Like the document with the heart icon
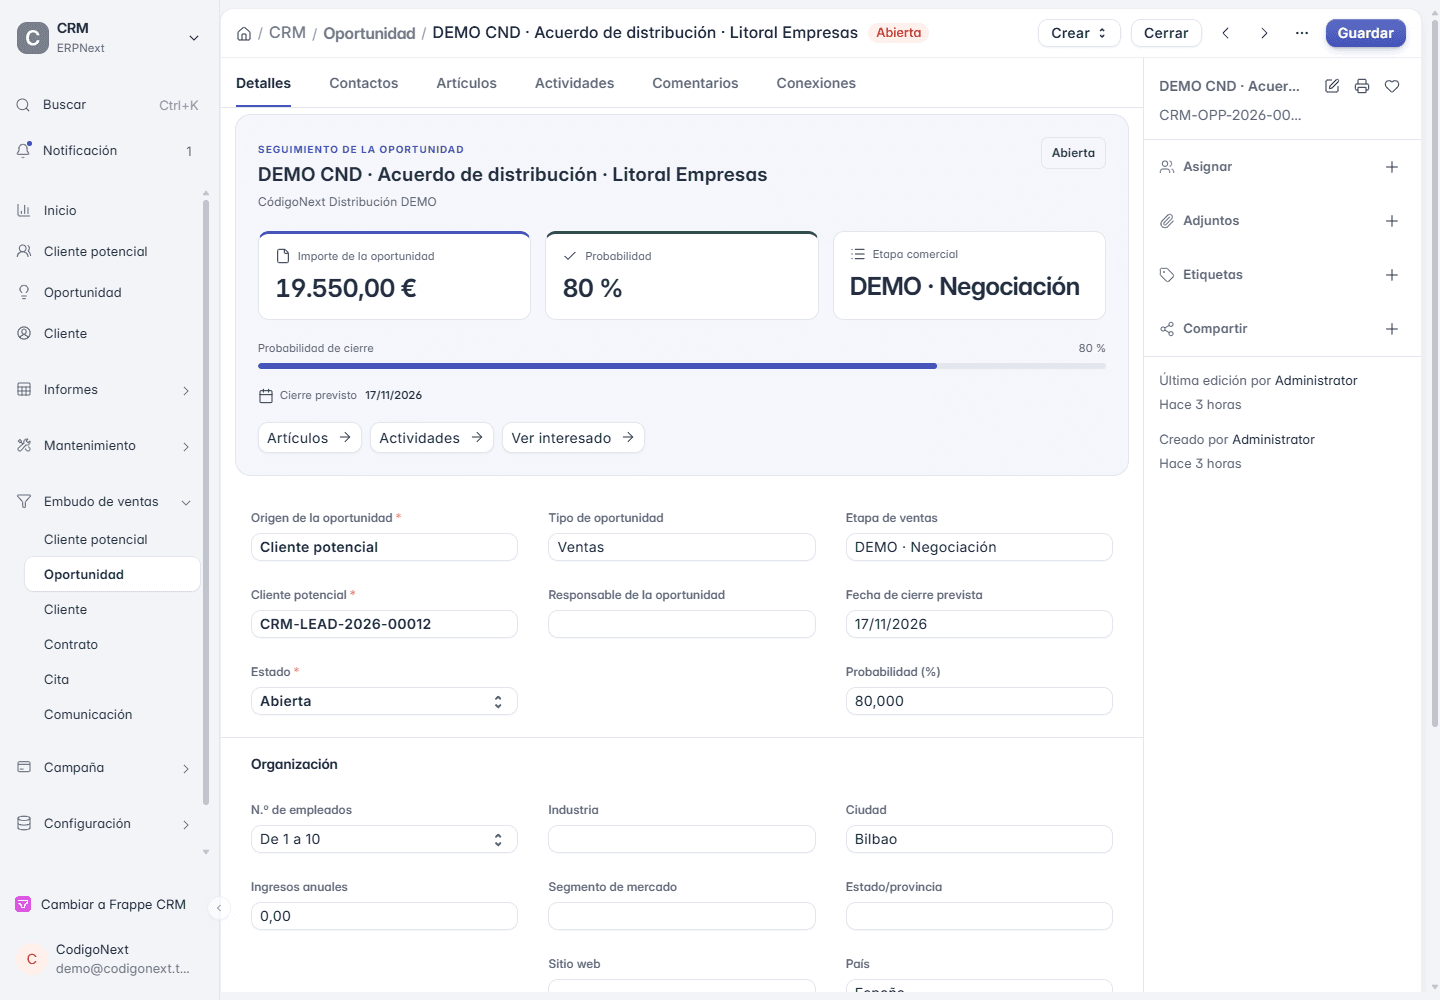 pos(1392,86)
